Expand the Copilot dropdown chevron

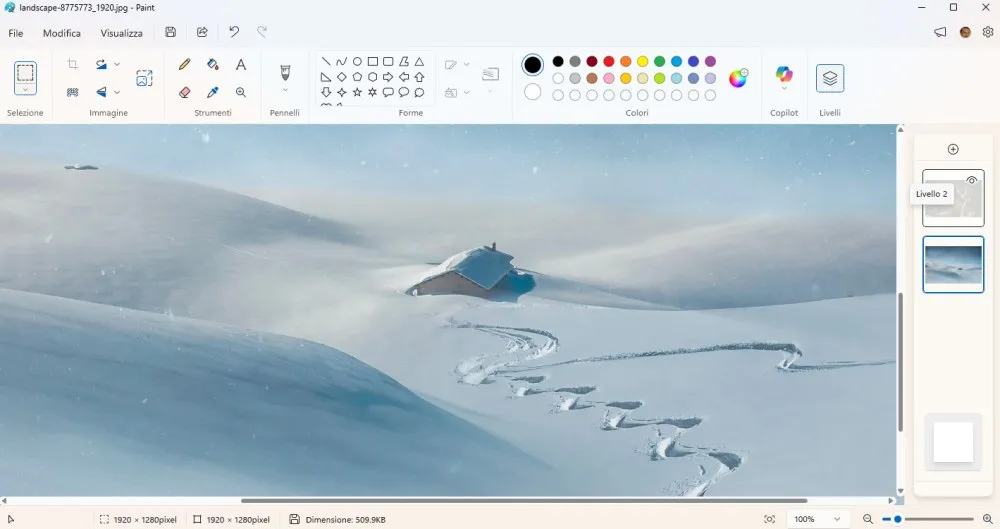[784, 87]
